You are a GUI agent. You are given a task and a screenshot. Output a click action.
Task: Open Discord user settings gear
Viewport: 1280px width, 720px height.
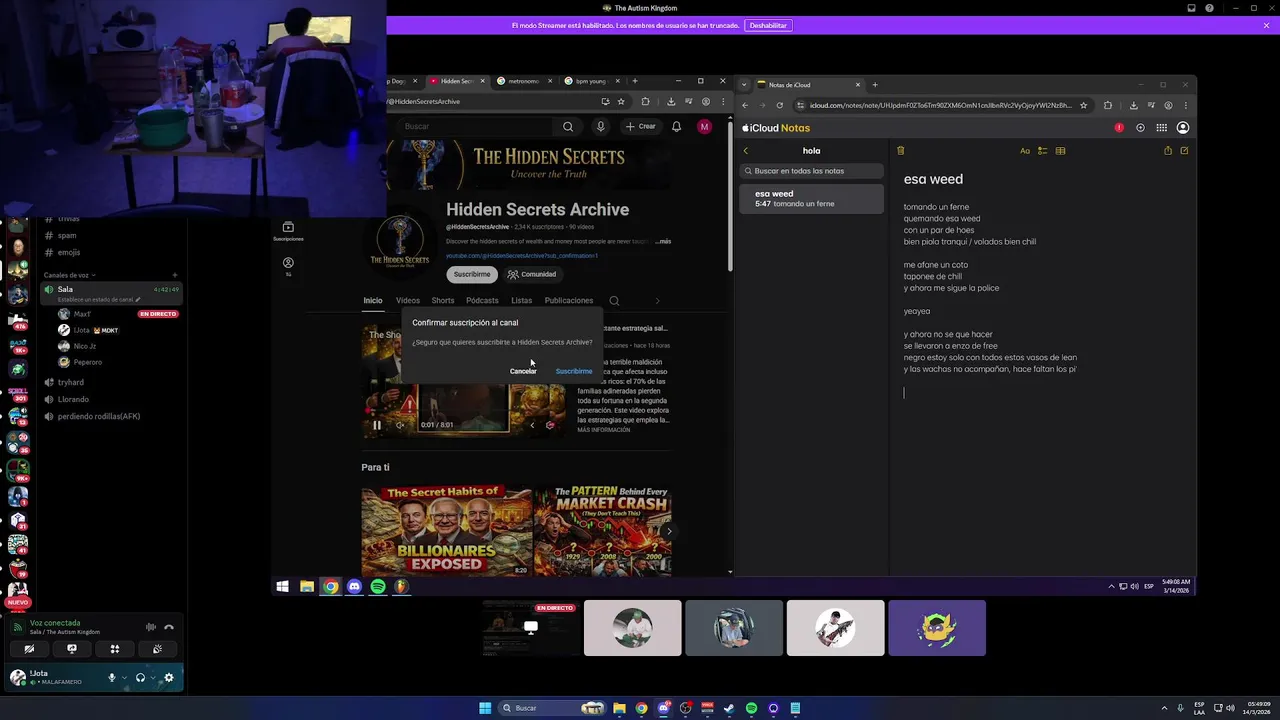point(168,678)
